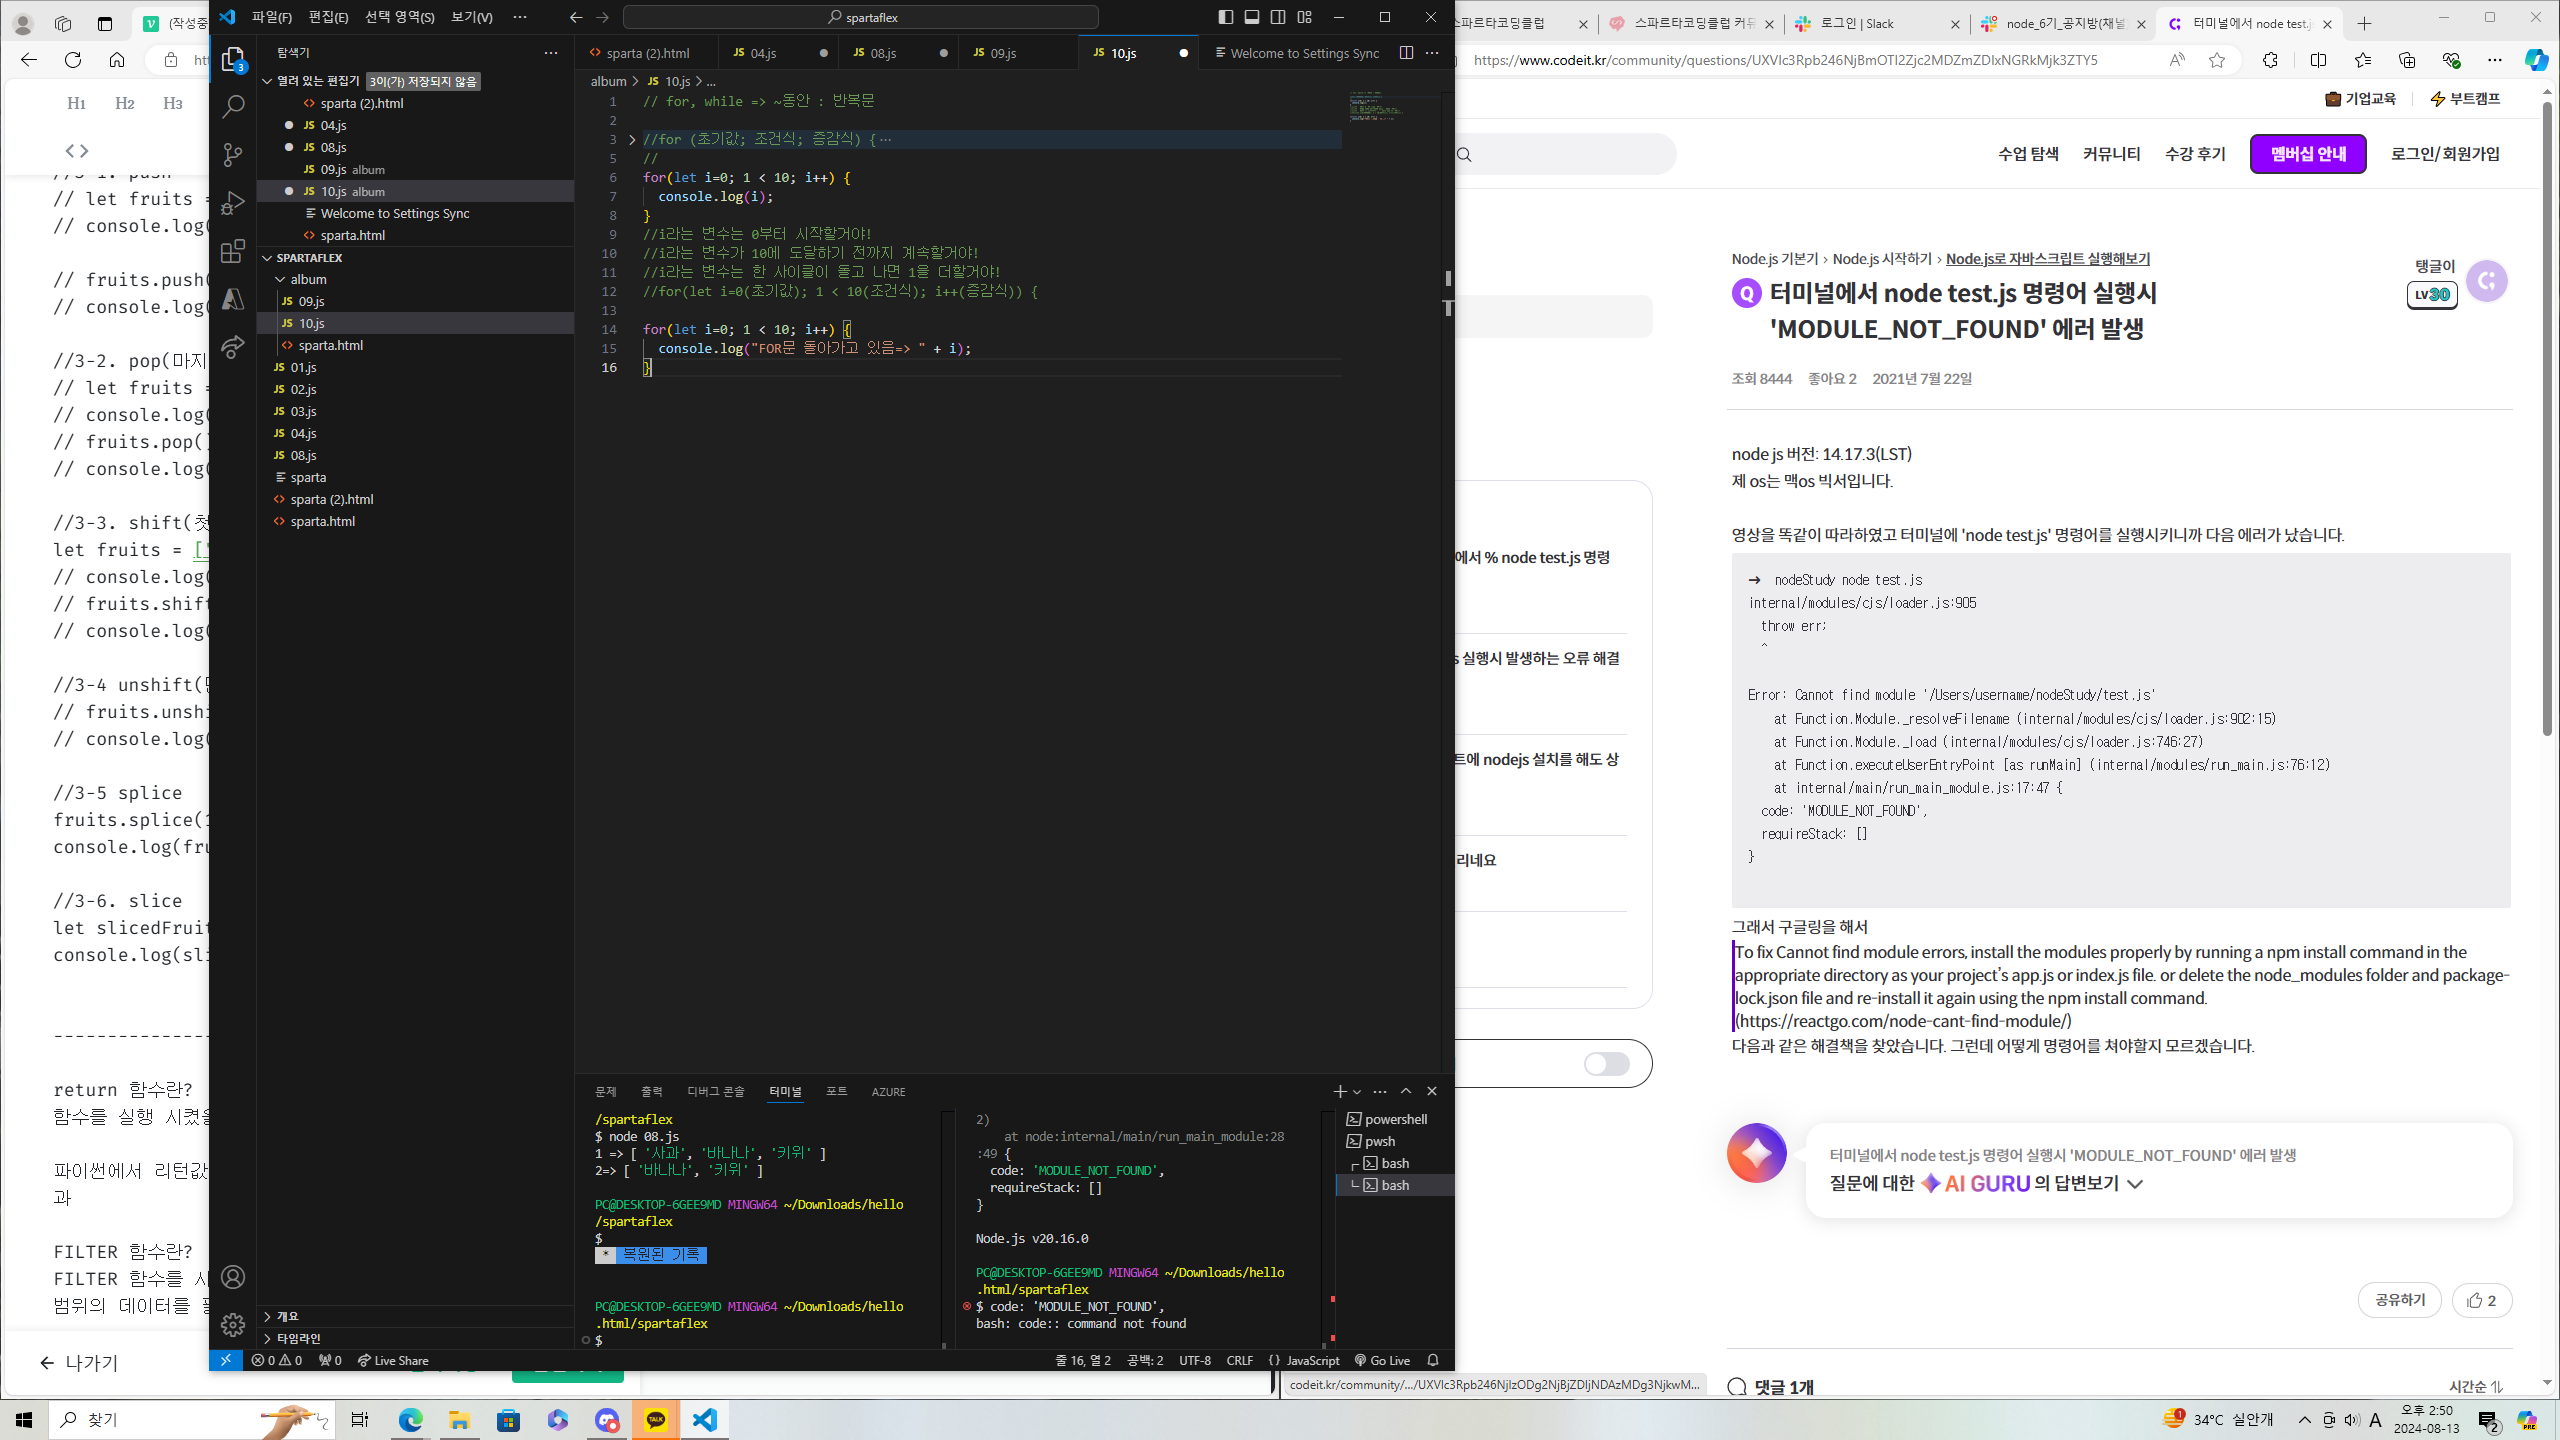Show errors and warnings count
The height and width of the screenshot is (1440, 2560).
point(277,1360)
